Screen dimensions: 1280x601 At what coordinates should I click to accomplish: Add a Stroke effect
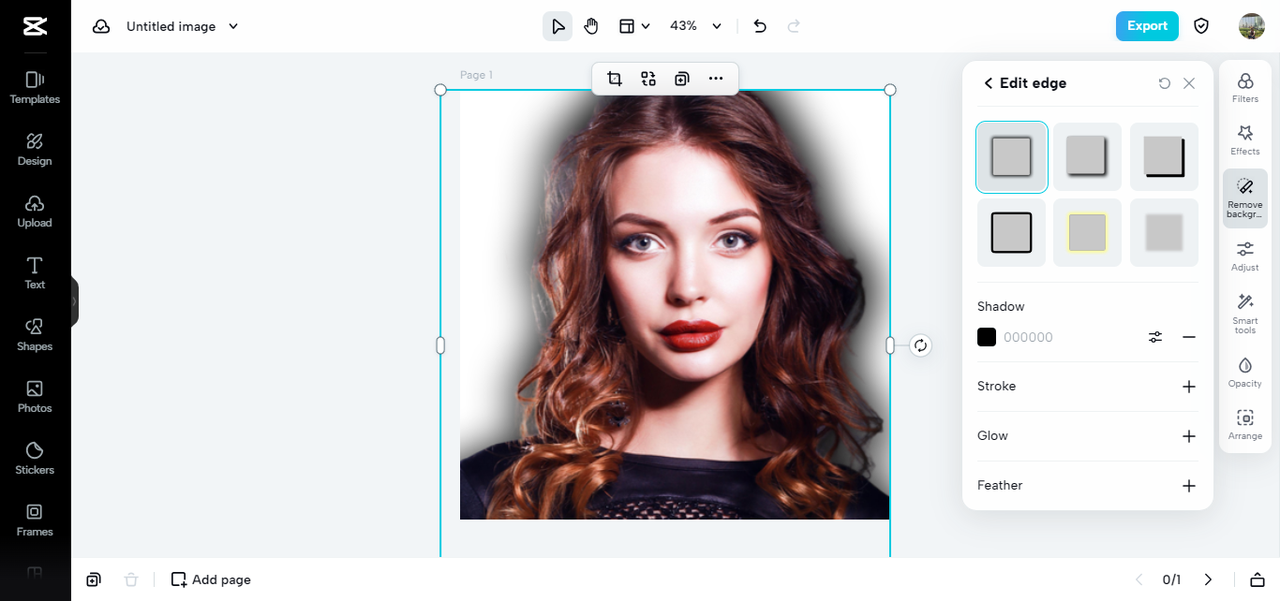tap(1189, 386)
